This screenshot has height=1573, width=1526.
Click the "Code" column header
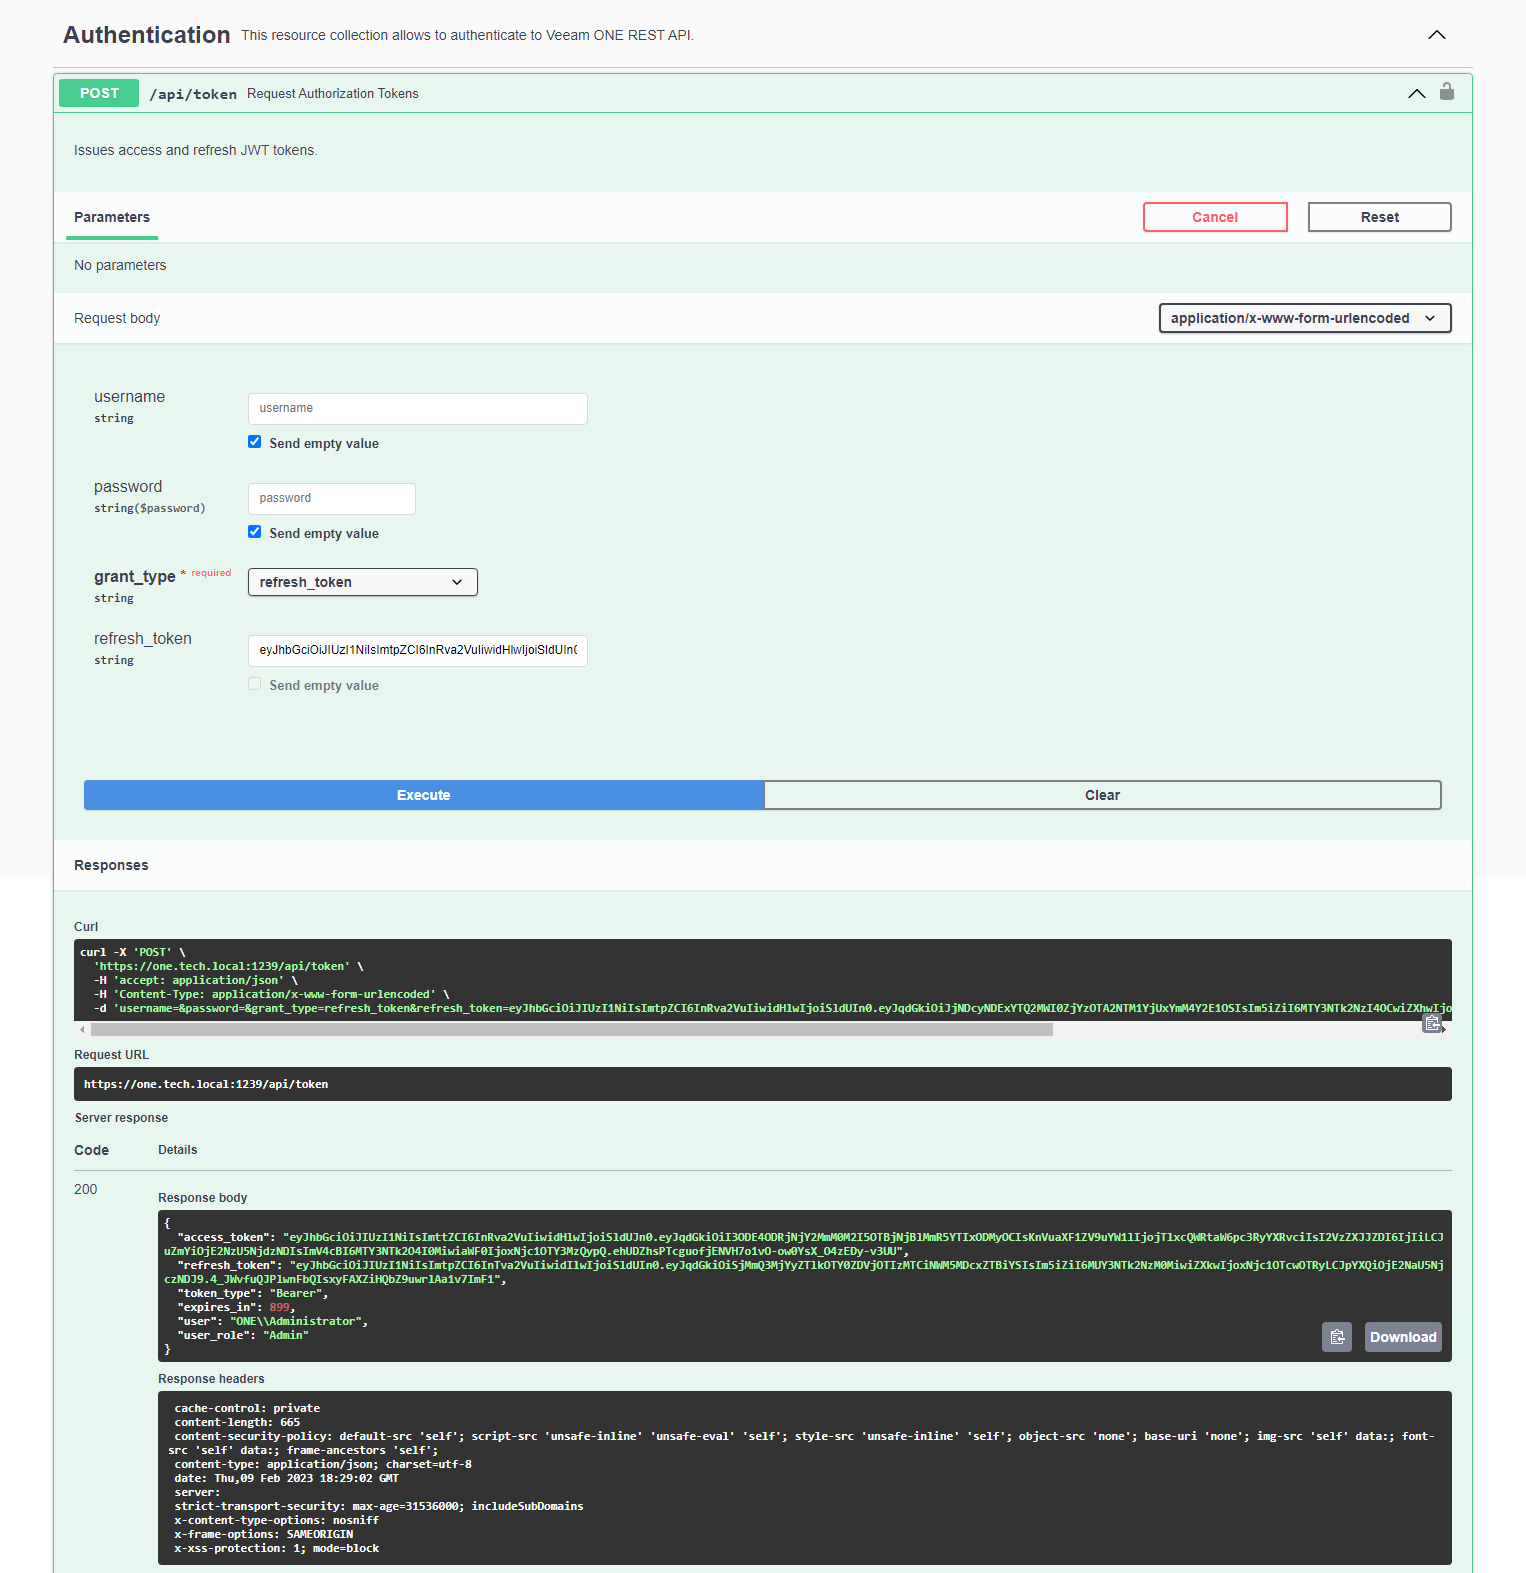click(x=91, y=1150)
